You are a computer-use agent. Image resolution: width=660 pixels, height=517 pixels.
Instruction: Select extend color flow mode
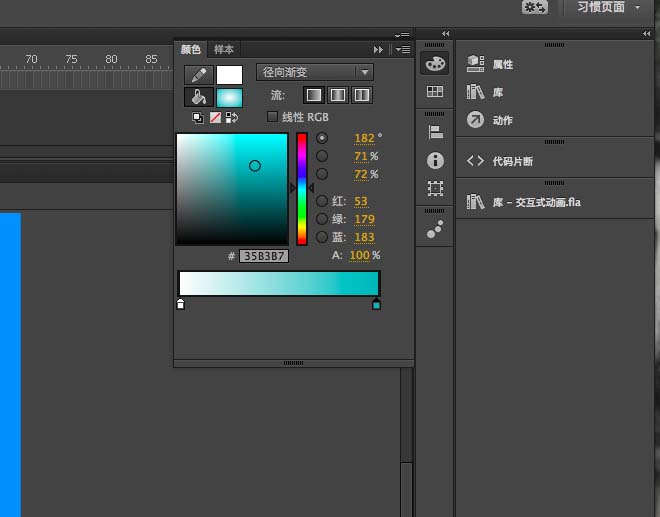(x=314, y=95)
